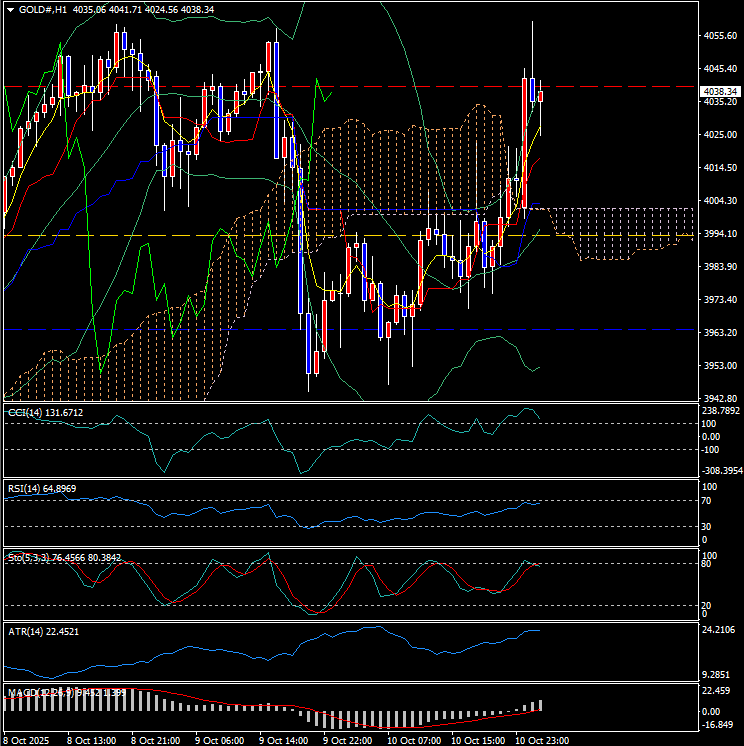Click the 3953.00 price scale label

720,366
